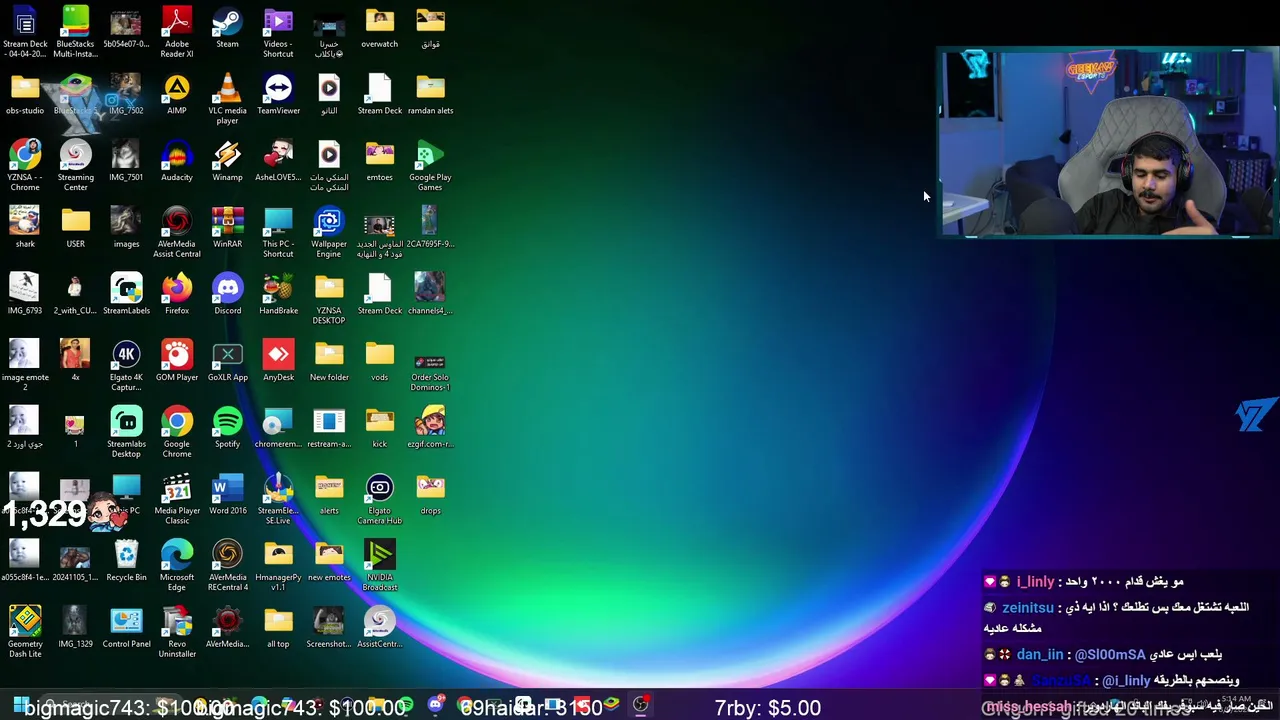Select the Winamp icon
The width and height of the screenshot is (1280, 720).
pyautogui.click(x=227, y=161)
